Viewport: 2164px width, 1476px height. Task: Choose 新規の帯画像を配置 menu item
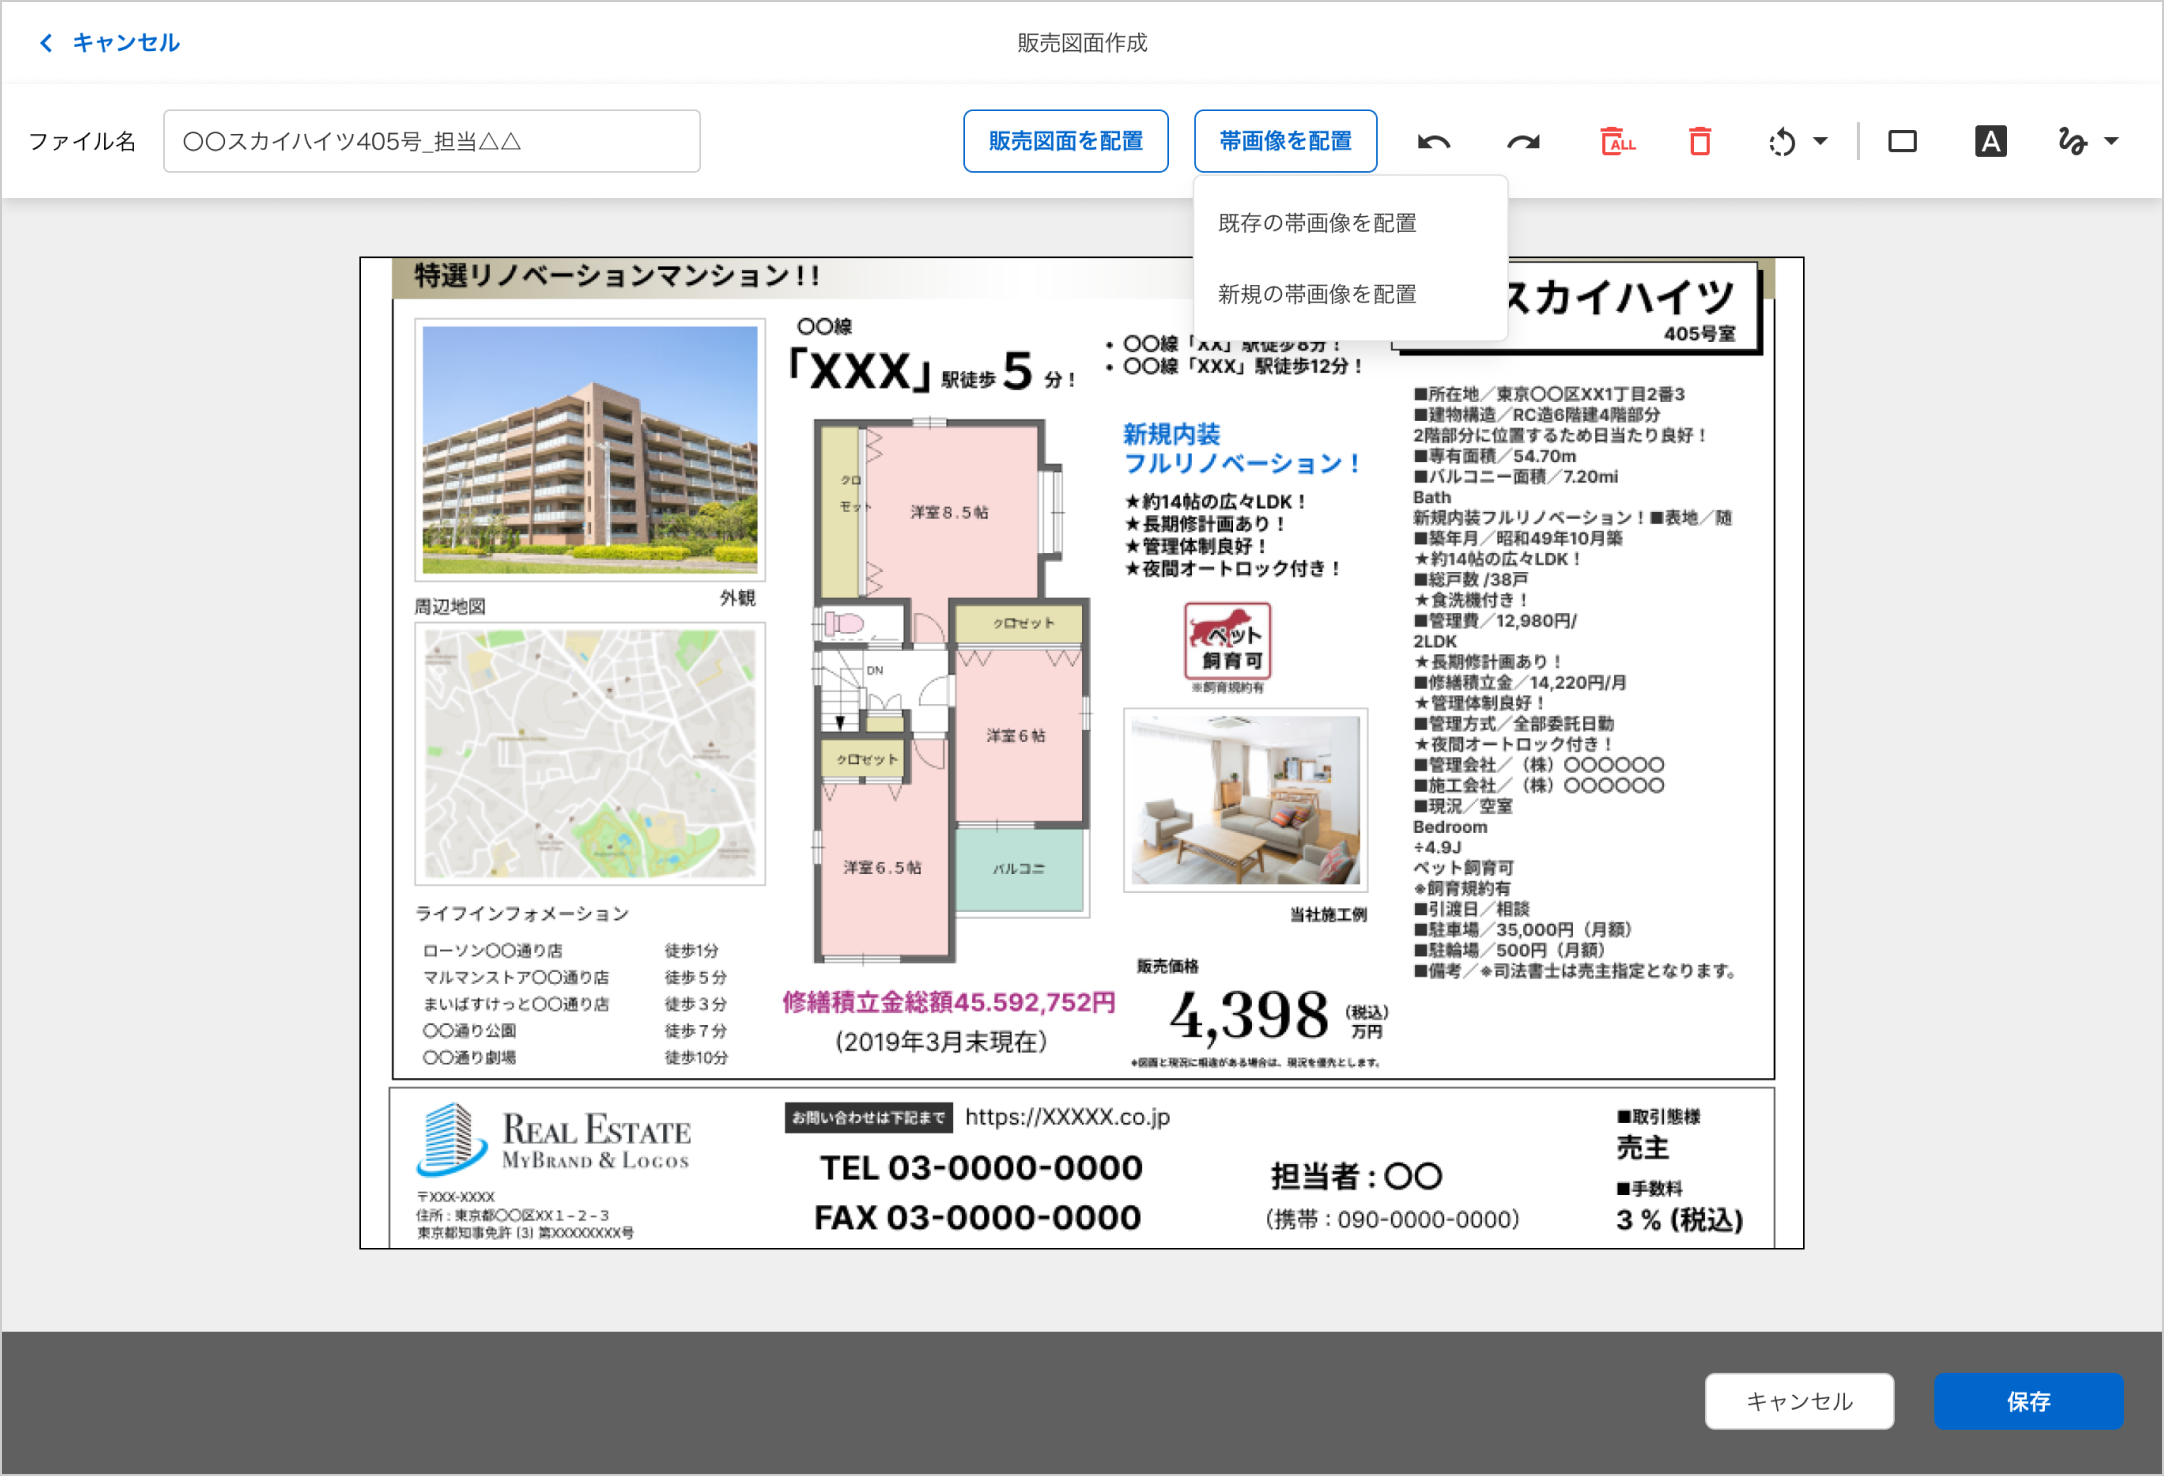[x=1317, y=294]
